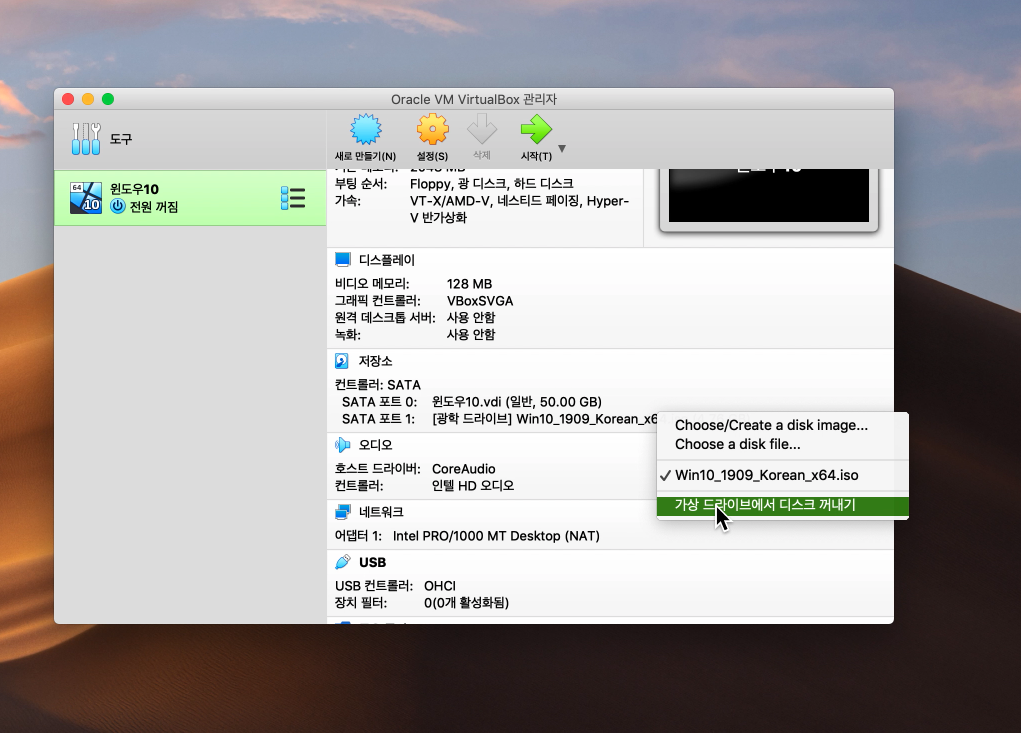Image resolution: width=1021 pixels, height=733 pixels.
Task: Select the 윈도우10 virtual machine entry
Action: click(x=190, y=198)
